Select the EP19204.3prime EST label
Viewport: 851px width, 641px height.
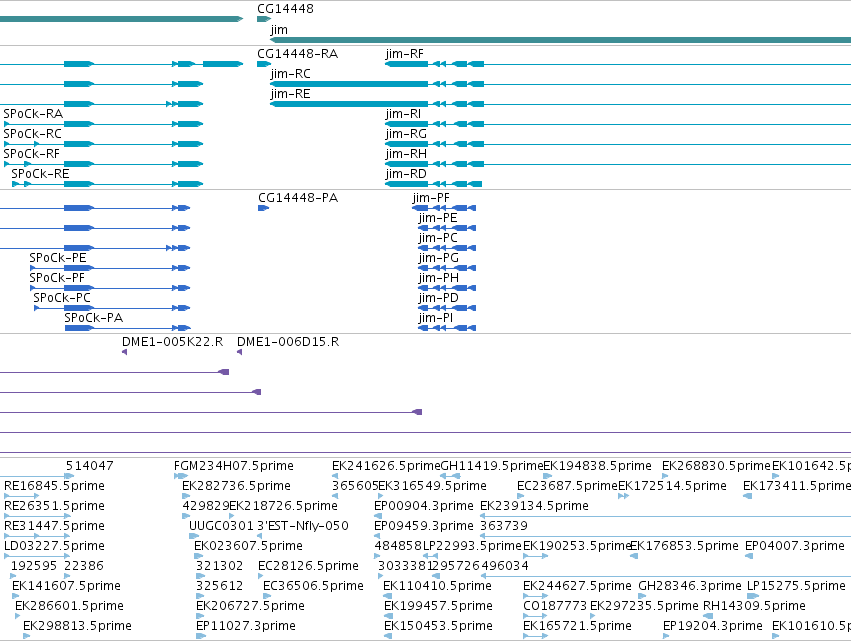point(713,627)
